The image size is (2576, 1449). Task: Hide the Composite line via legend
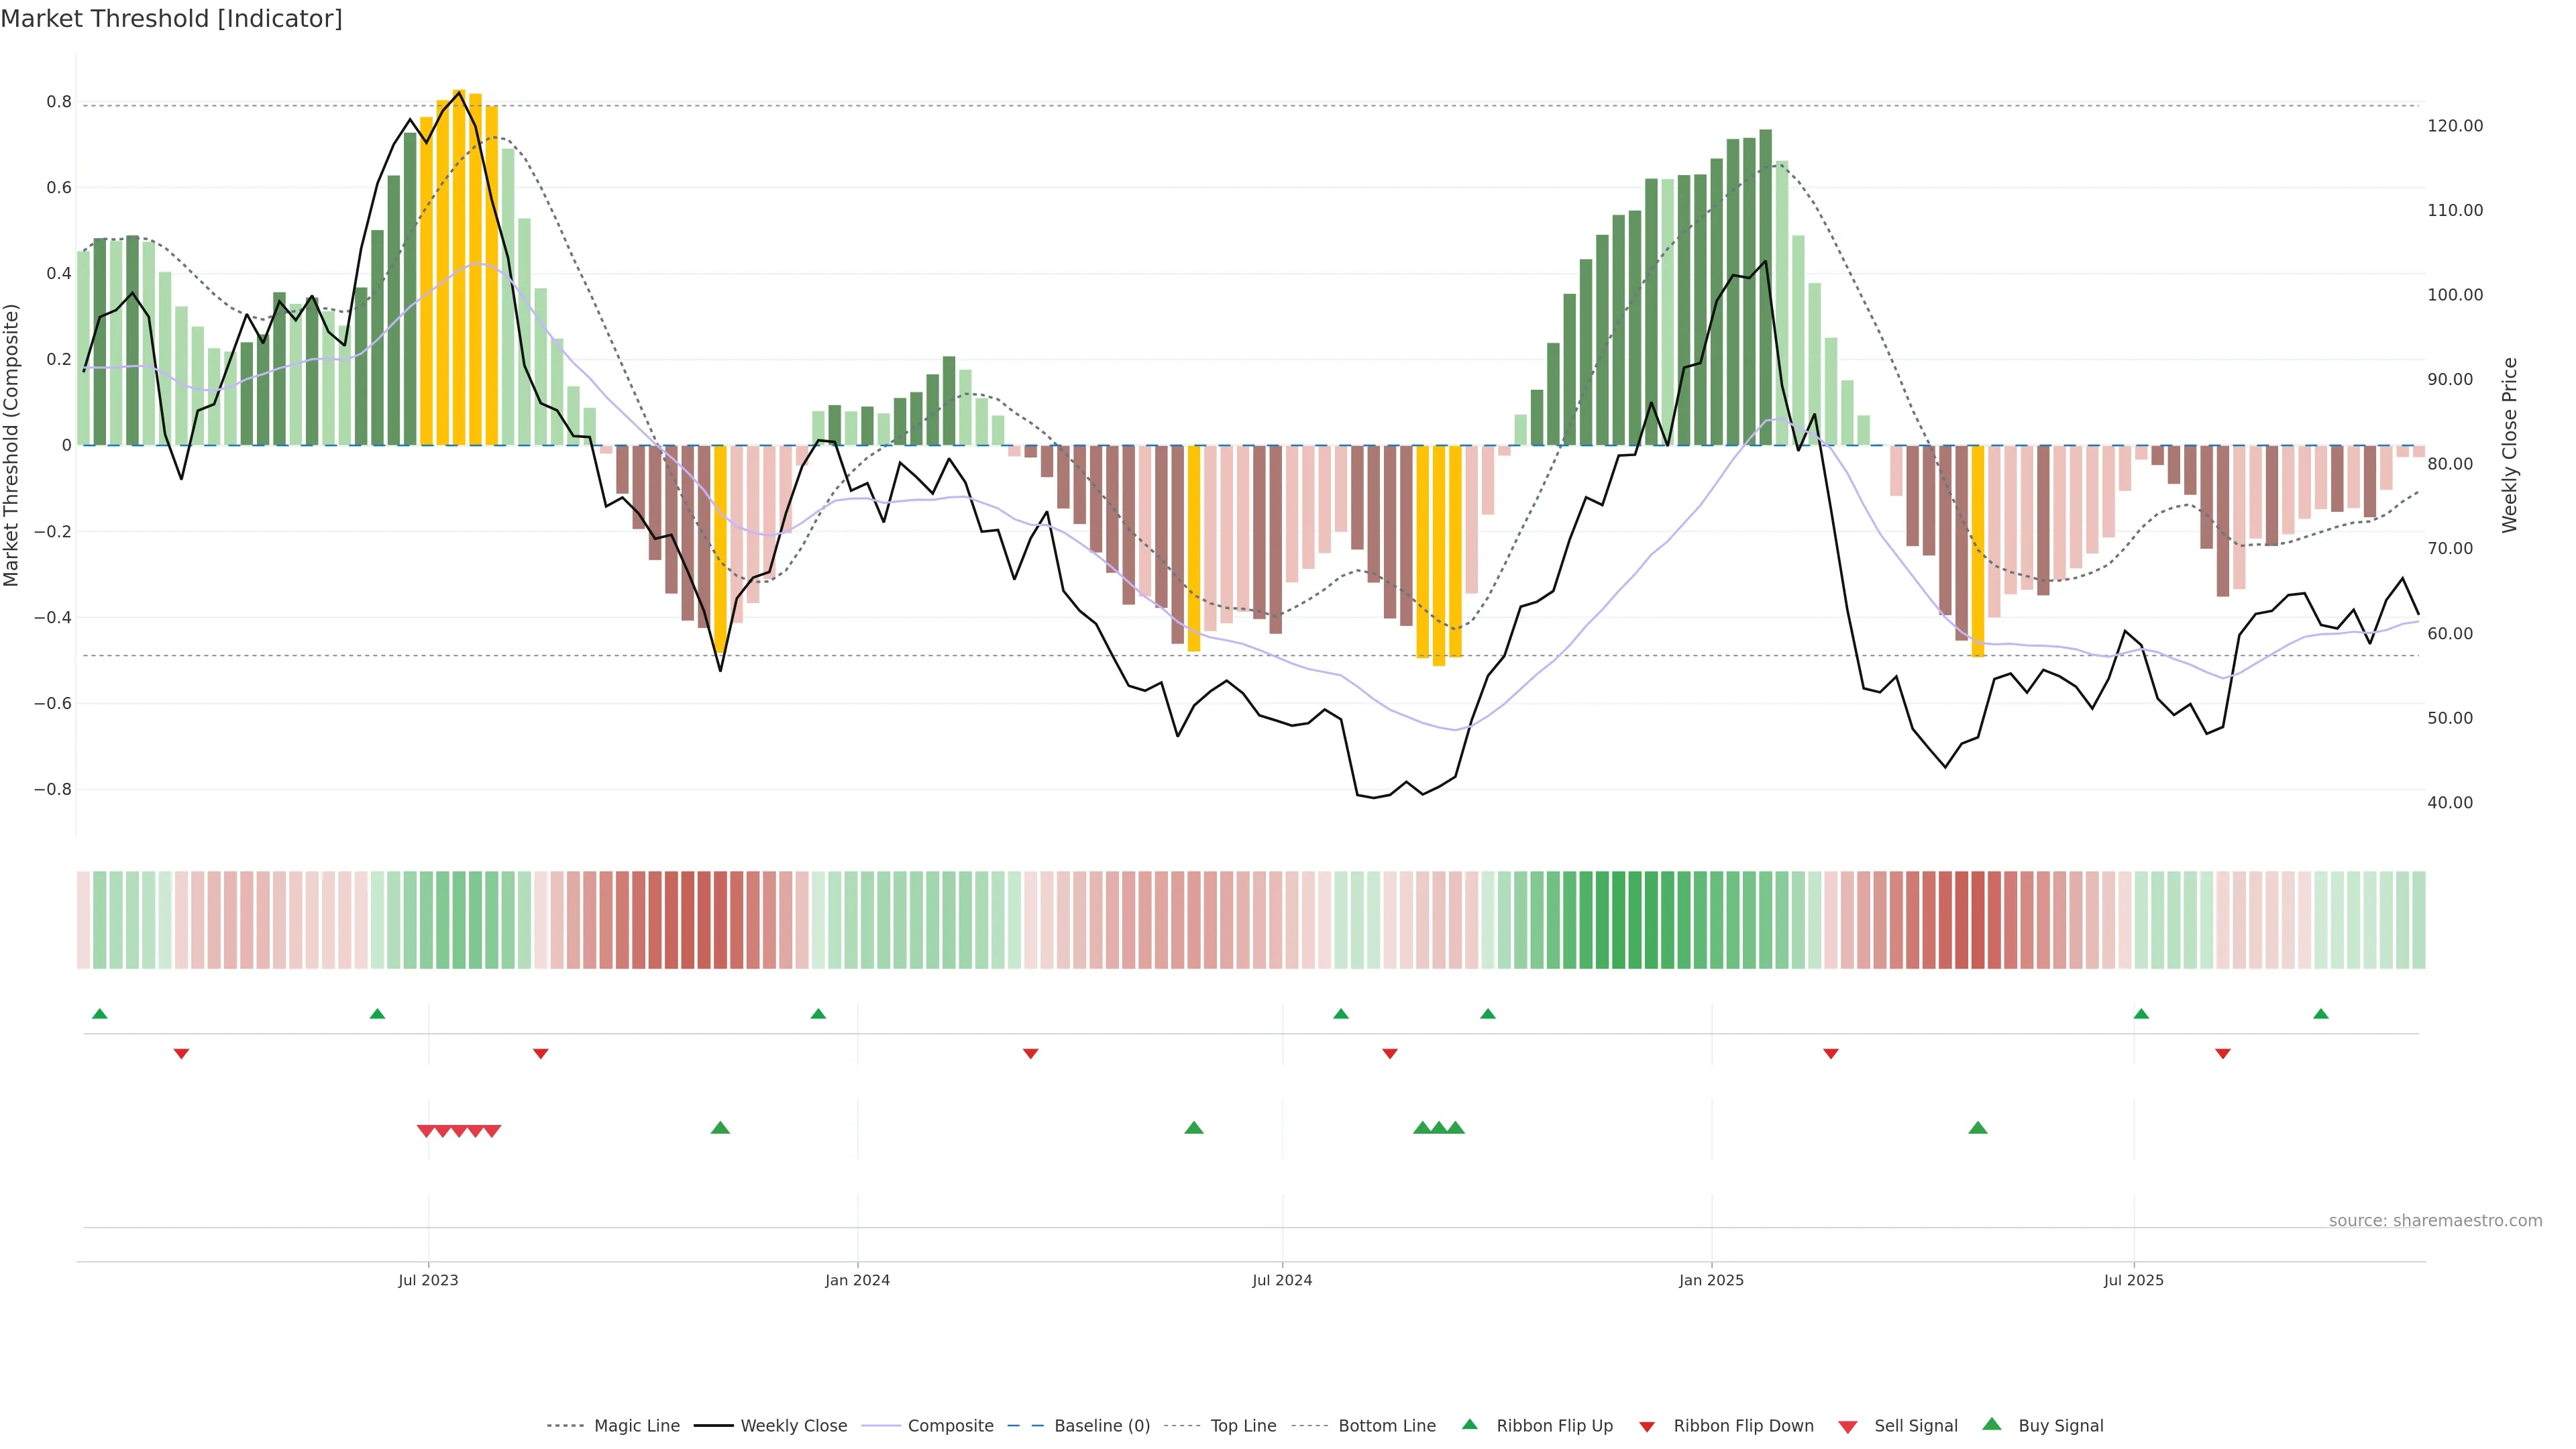tap(950, 1426)
